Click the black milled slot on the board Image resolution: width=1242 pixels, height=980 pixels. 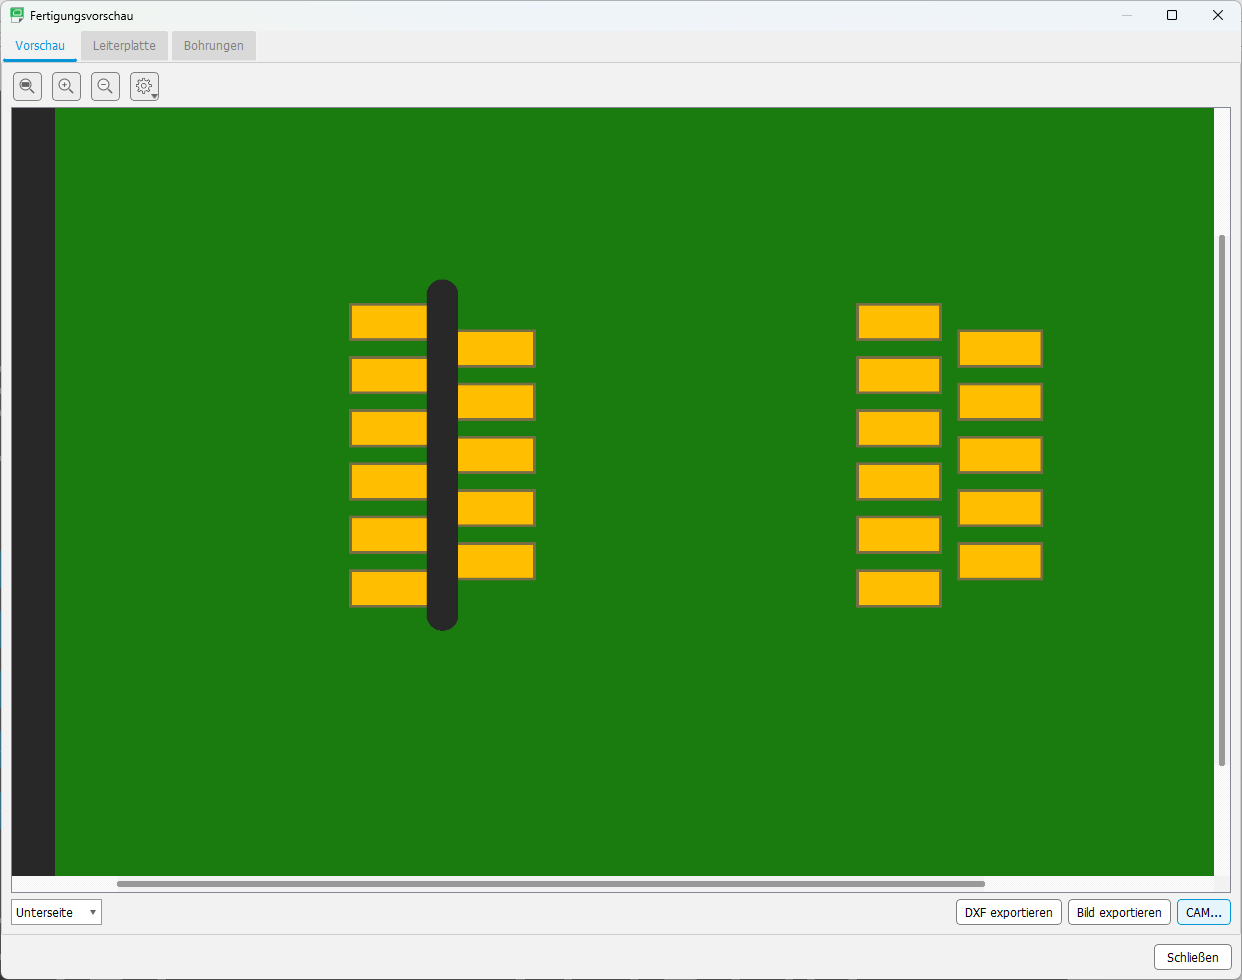[x=442, y=455]
